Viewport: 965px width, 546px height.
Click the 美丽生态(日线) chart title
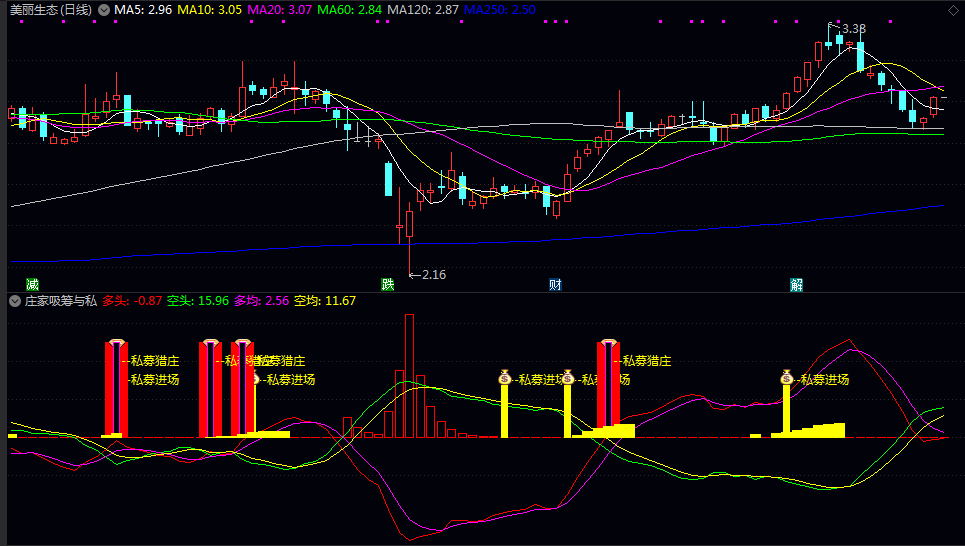[52, 10]
